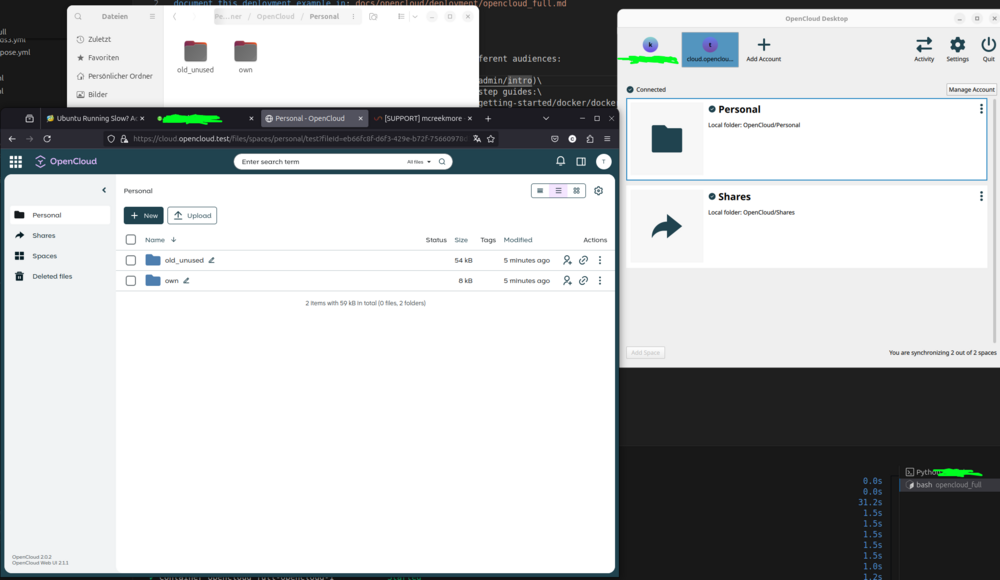Rename old_unused with pencil icon
The image size is (1000, 580).
tap(211, 260)
